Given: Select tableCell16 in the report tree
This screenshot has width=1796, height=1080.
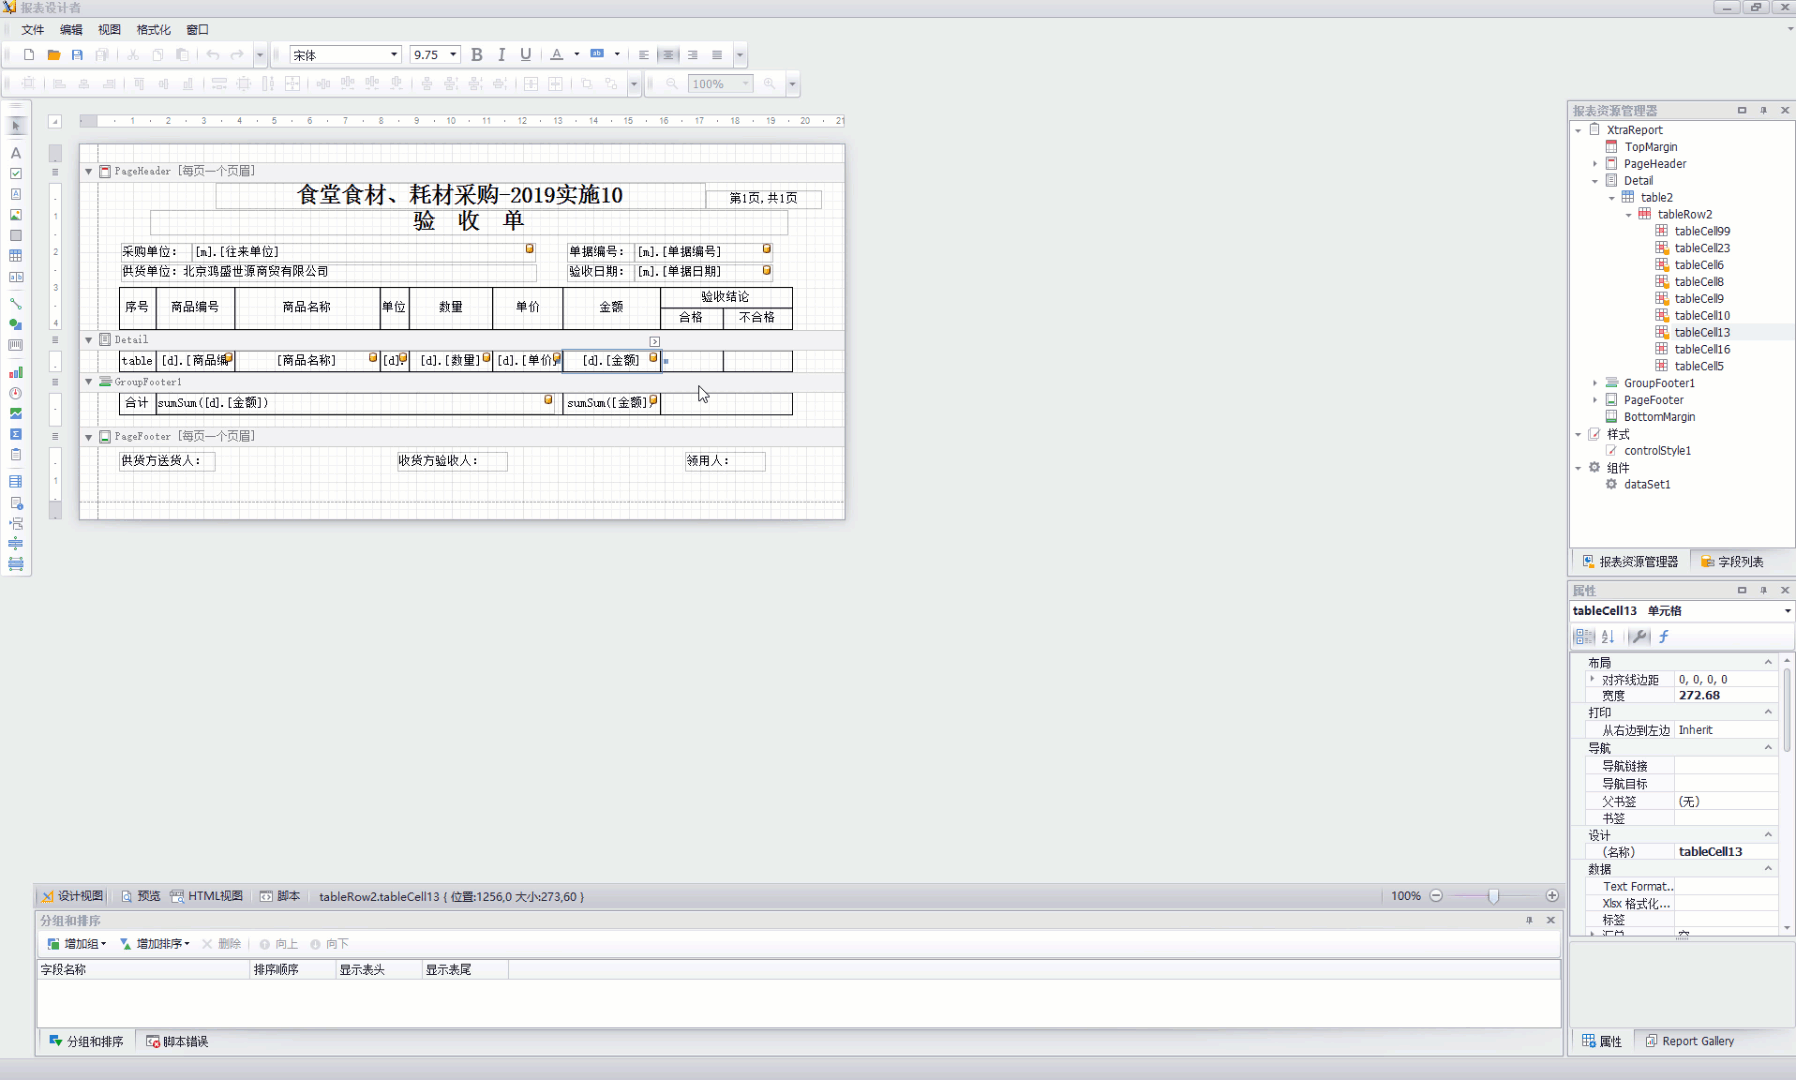Looking at the screenshot, I should click(1702, 349).
